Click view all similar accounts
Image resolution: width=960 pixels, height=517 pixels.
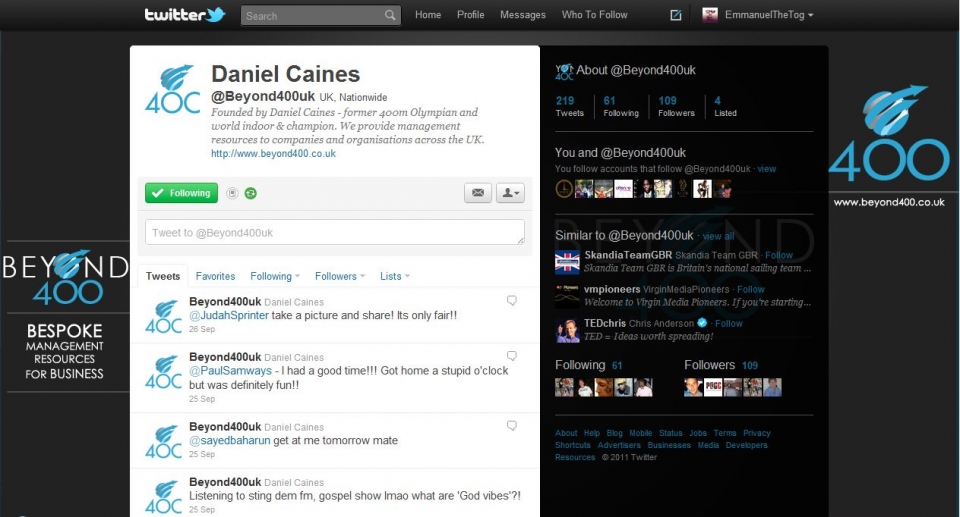(x=718, y=236)
